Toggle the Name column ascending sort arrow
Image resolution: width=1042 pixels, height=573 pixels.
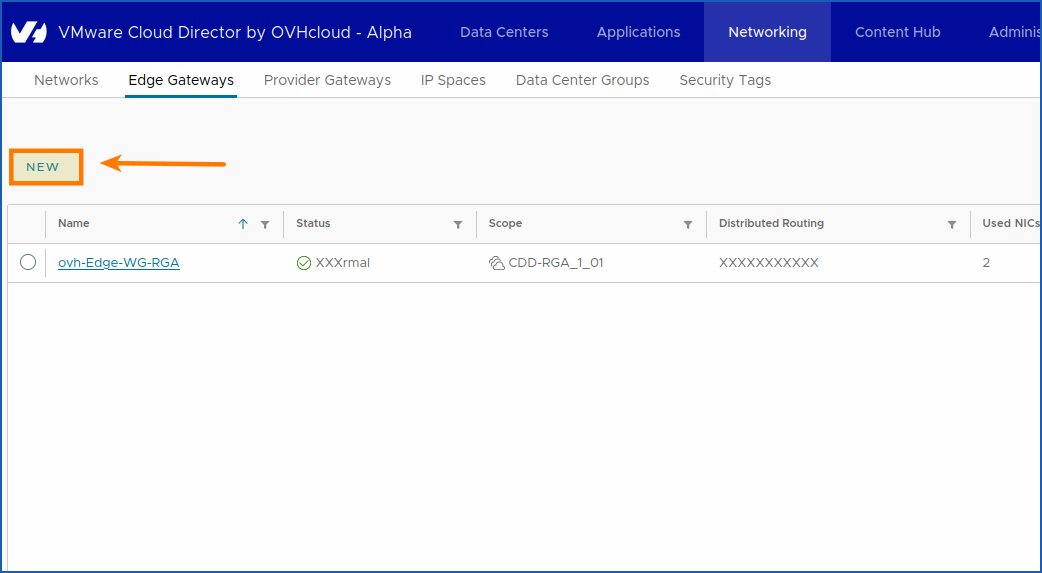coord(243,224)
